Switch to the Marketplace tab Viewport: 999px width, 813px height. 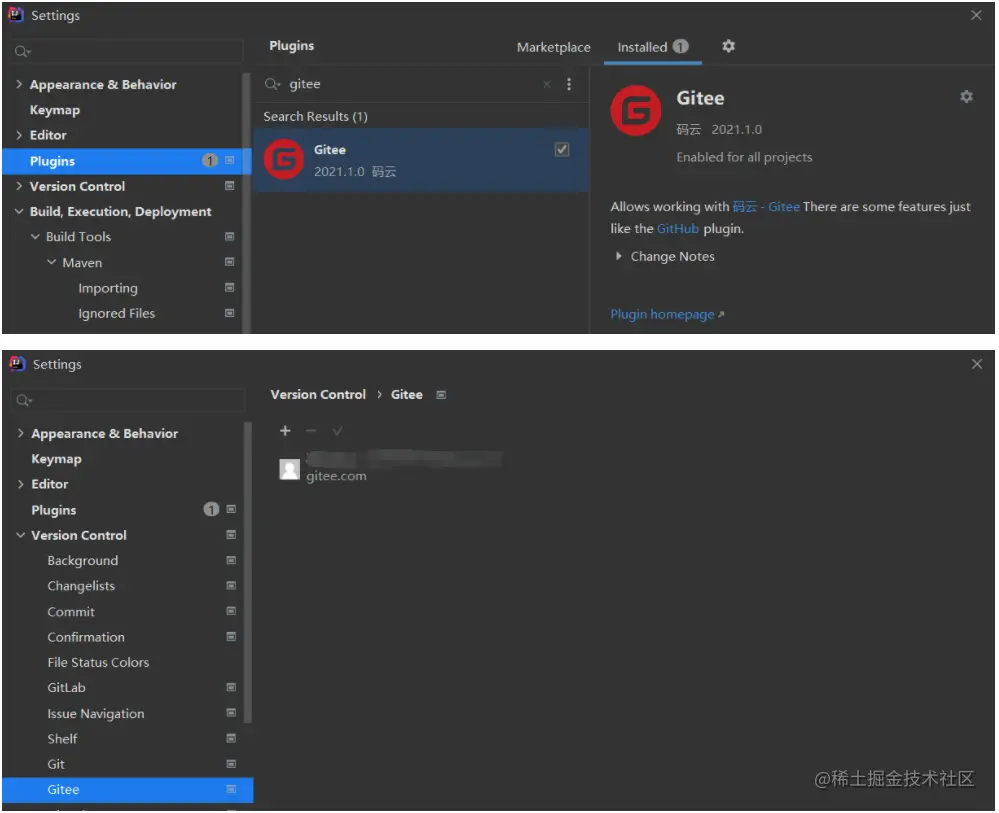pos(553,47)
